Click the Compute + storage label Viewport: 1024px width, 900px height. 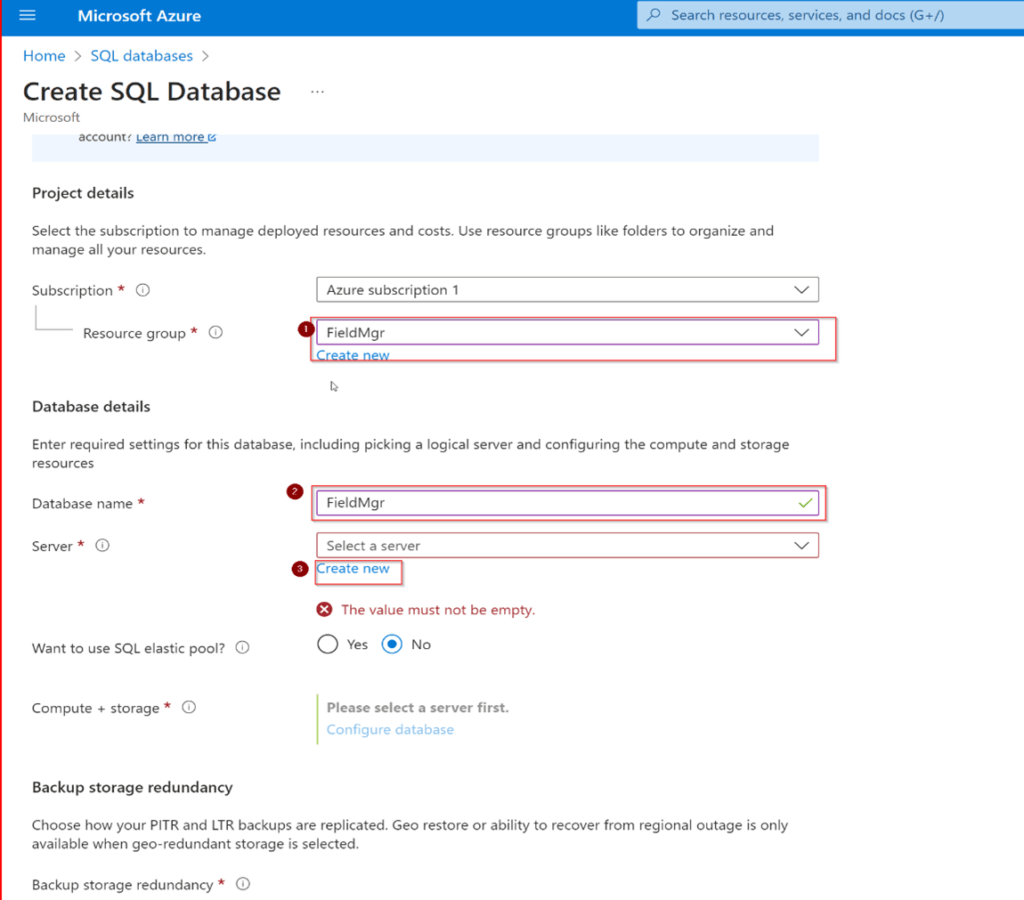point(95,709)
